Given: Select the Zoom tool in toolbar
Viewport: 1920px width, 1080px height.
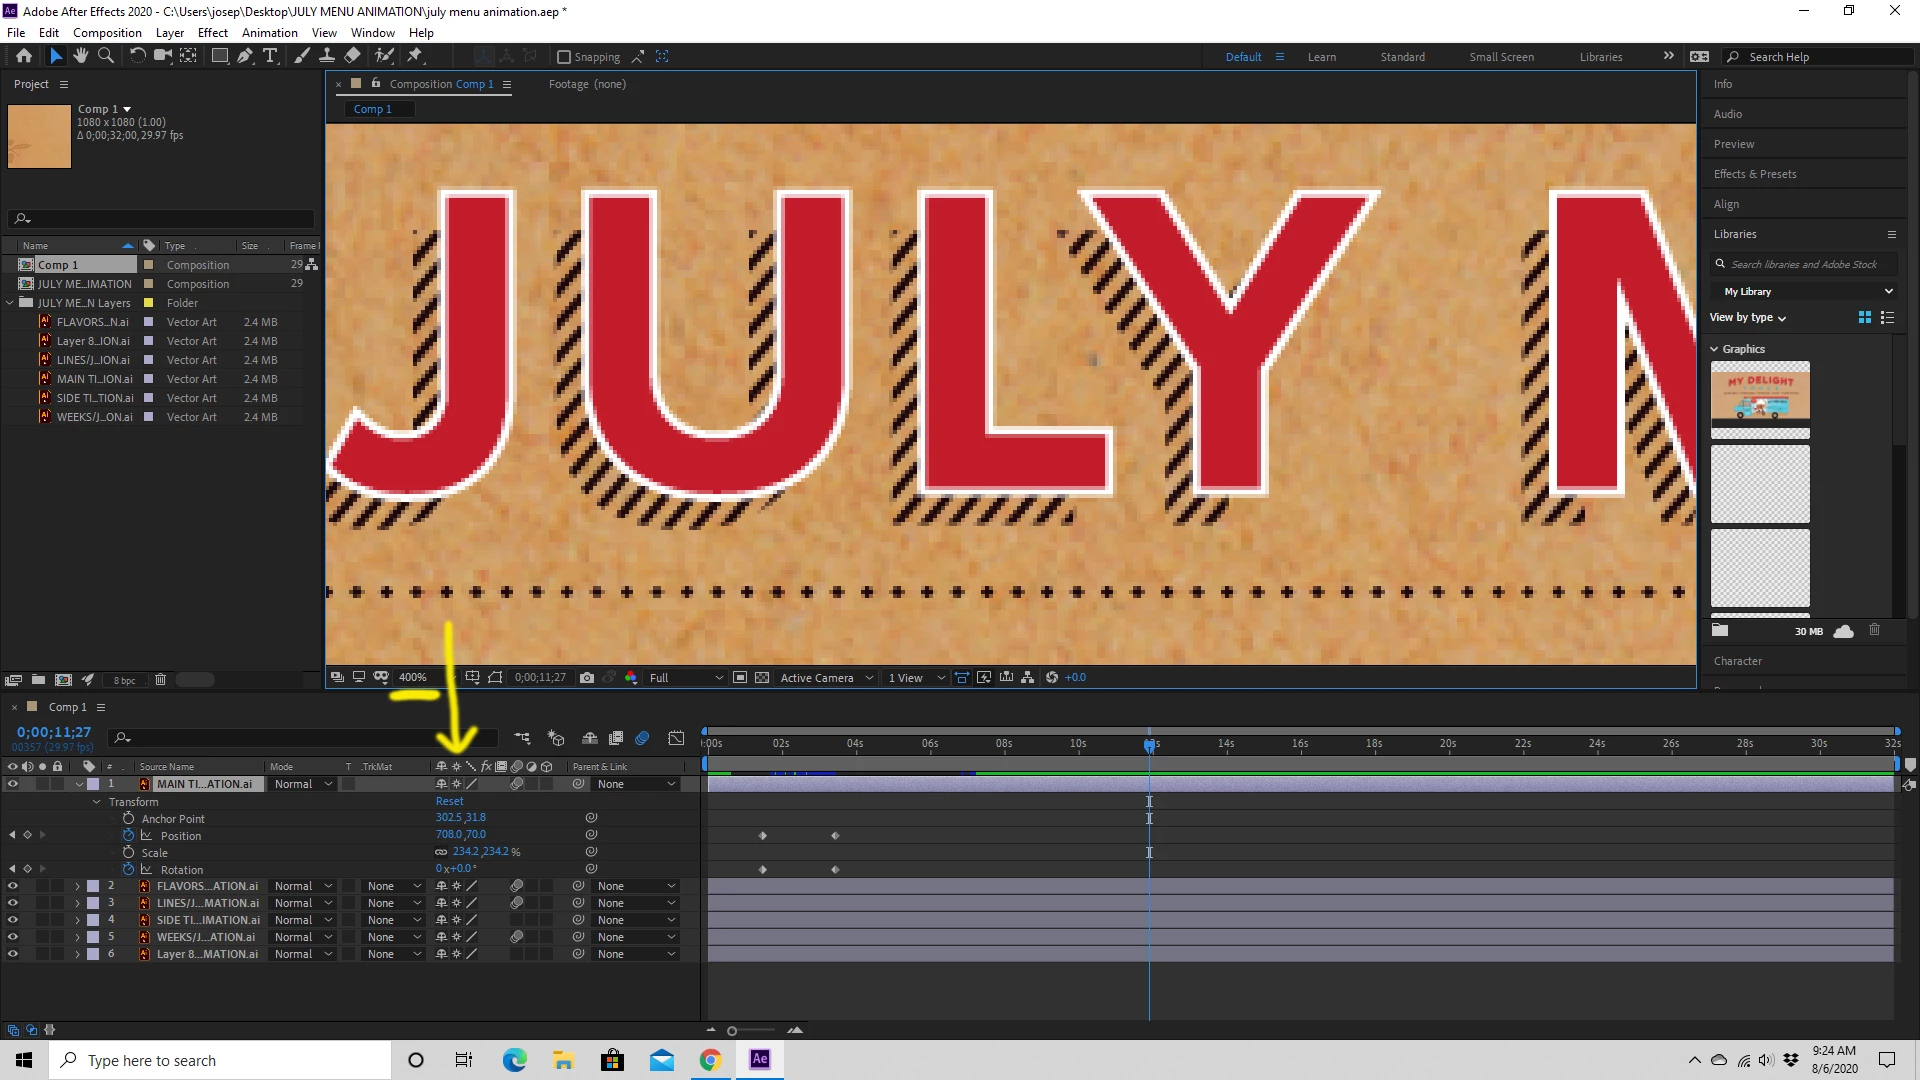Looking at the screenshot, I should [x=106, y=56].
